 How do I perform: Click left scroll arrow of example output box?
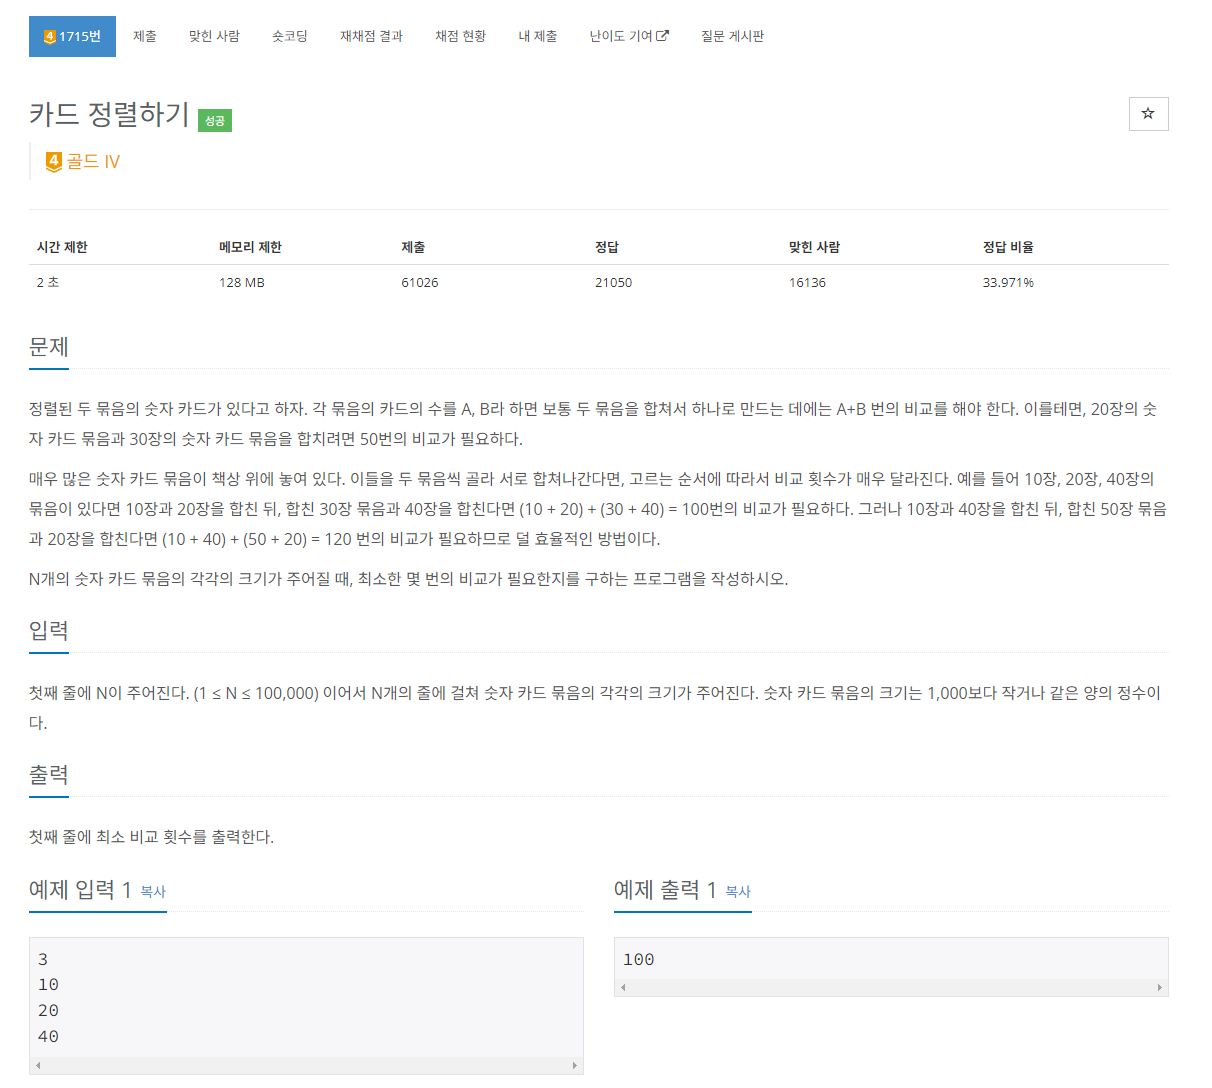623,988
